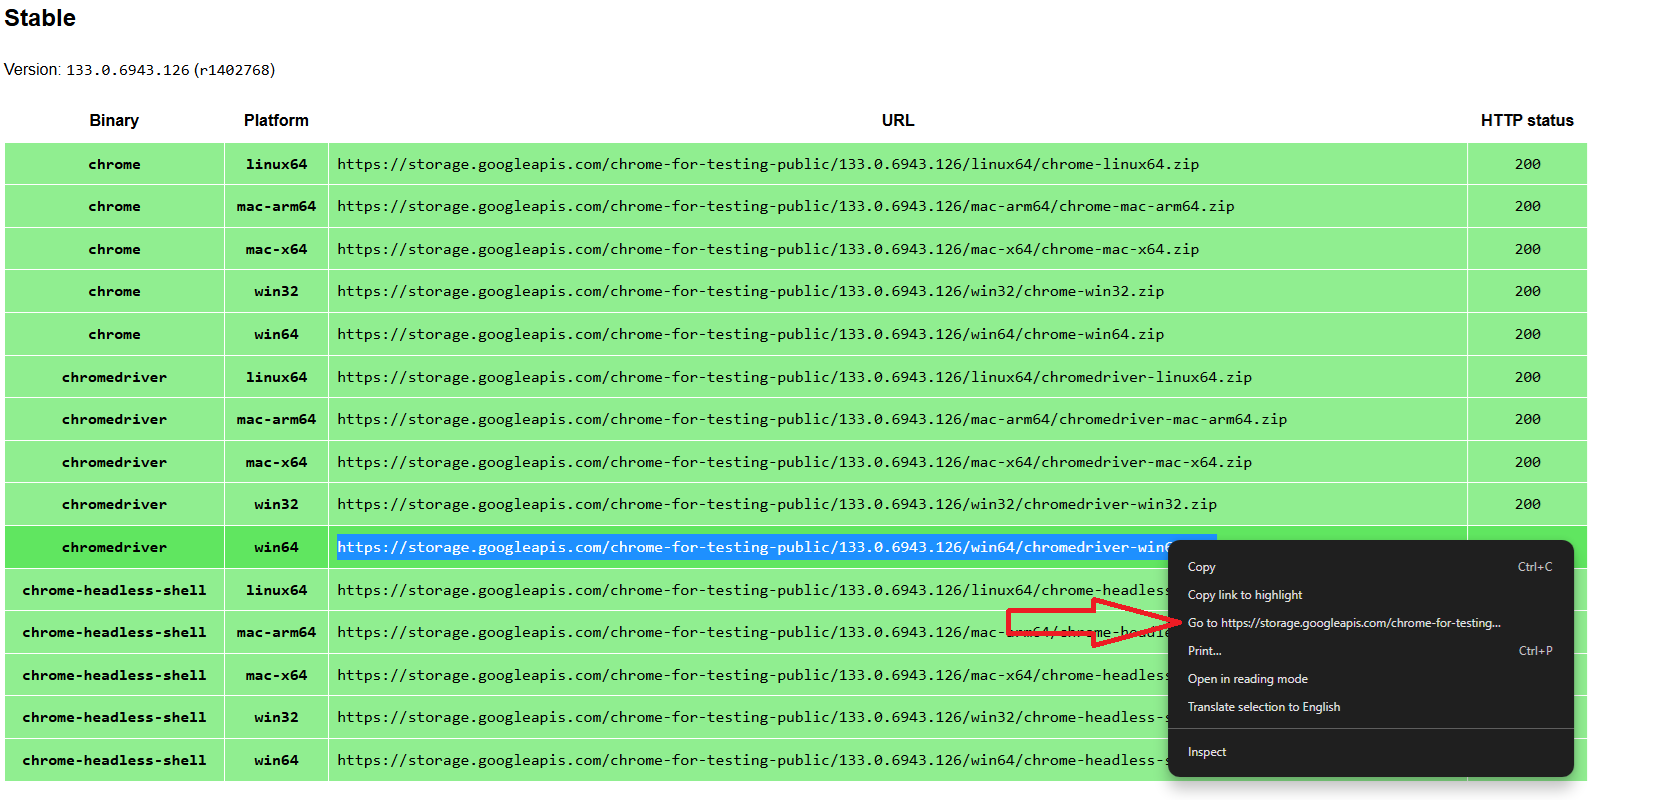Click 'Print...' in the context menu

(1205, 651)
